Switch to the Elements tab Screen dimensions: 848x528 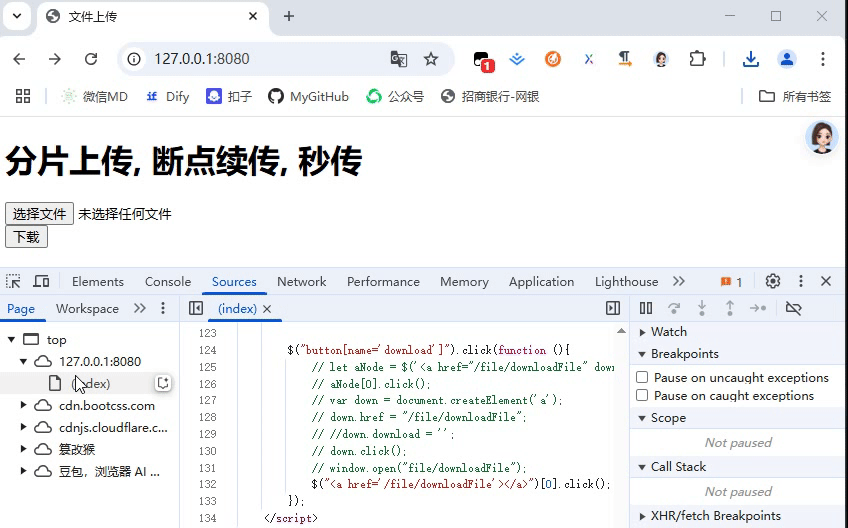(98, 281)
